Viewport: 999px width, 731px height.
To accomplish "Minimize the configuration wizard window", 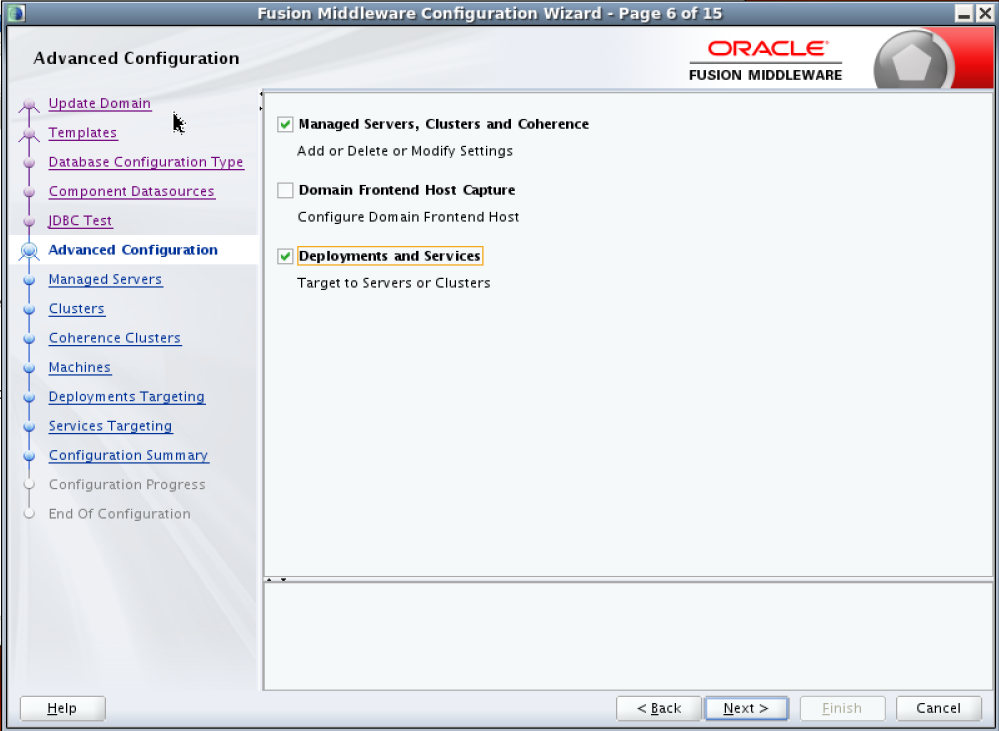I will (x=965, y=13).
